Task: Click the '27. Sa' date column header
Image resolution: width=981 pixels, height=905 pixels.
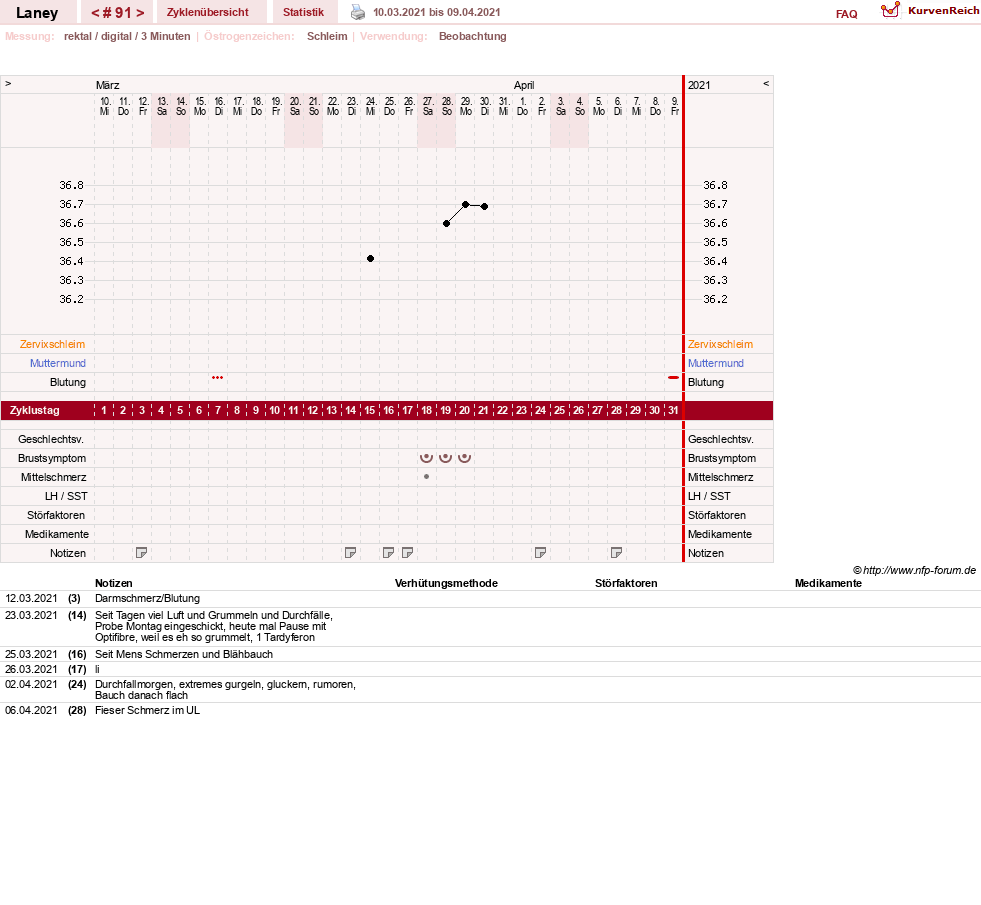Action: point(428,106)
